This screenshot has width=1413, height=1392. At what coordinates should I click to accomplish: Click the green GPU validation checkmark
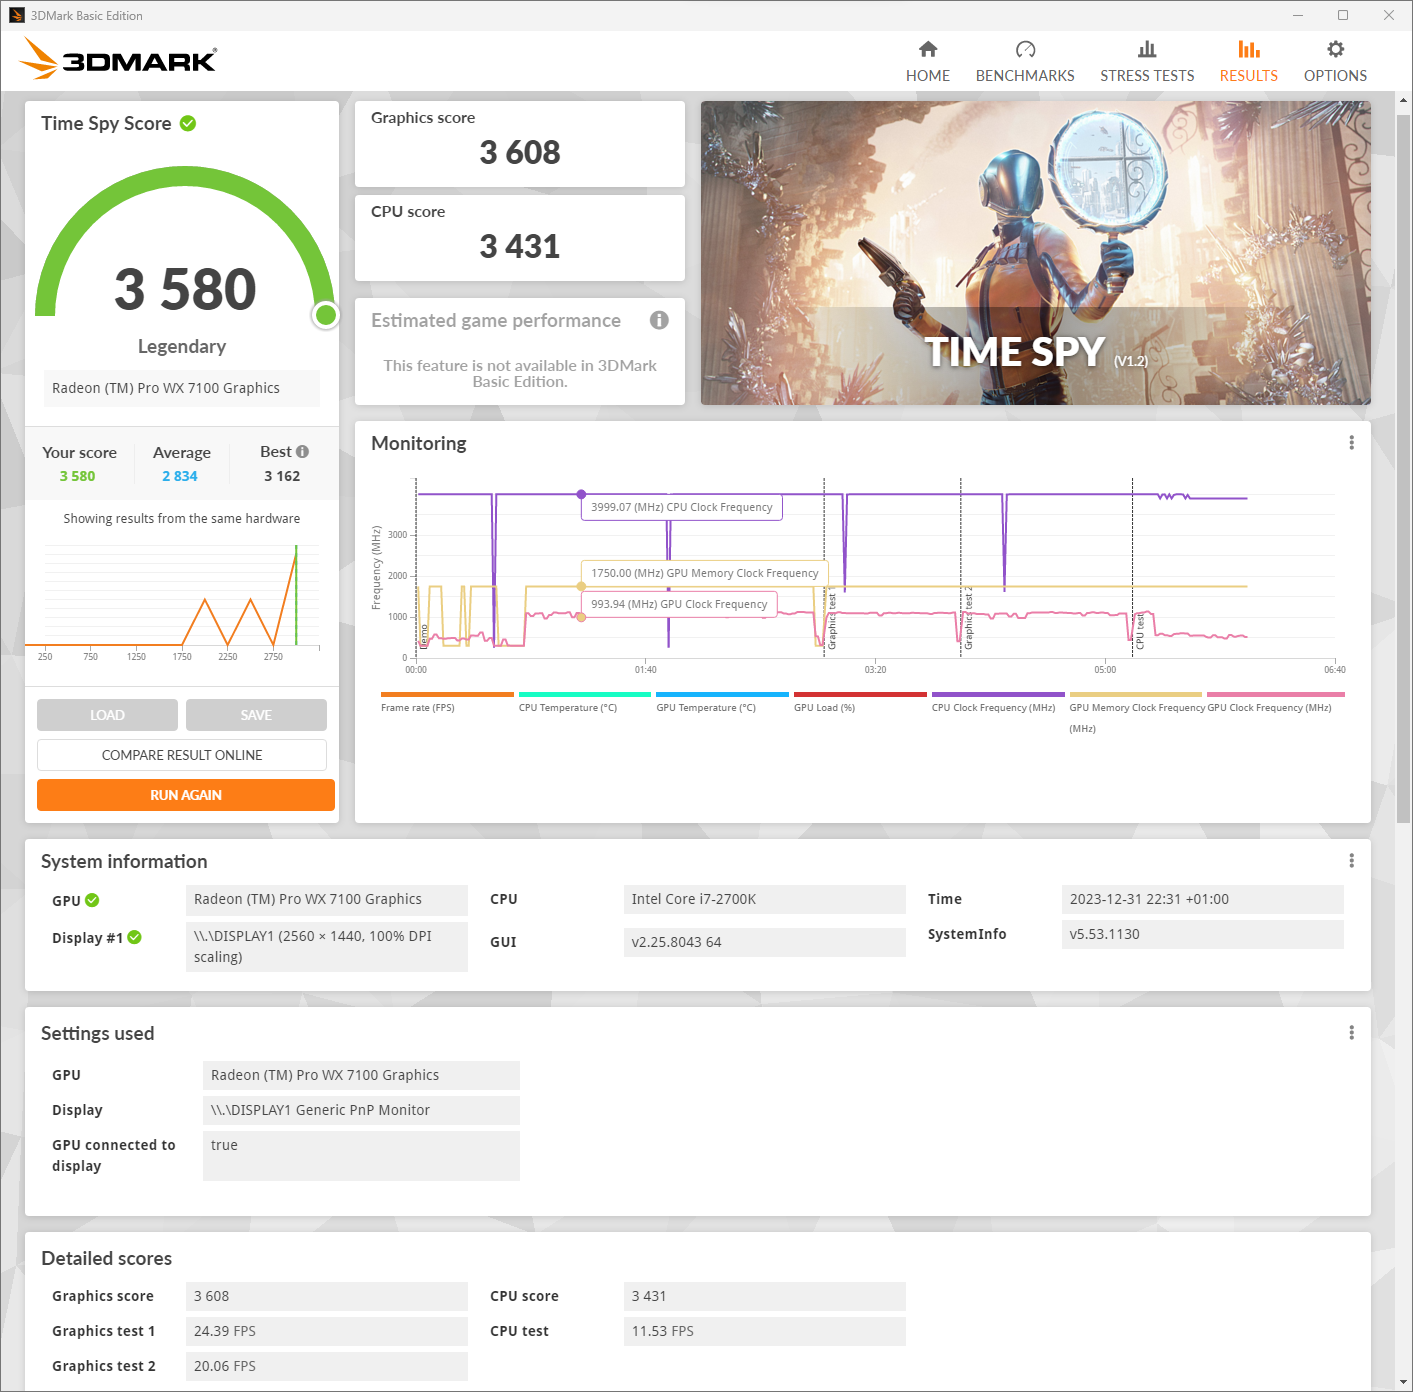point(92,900)
